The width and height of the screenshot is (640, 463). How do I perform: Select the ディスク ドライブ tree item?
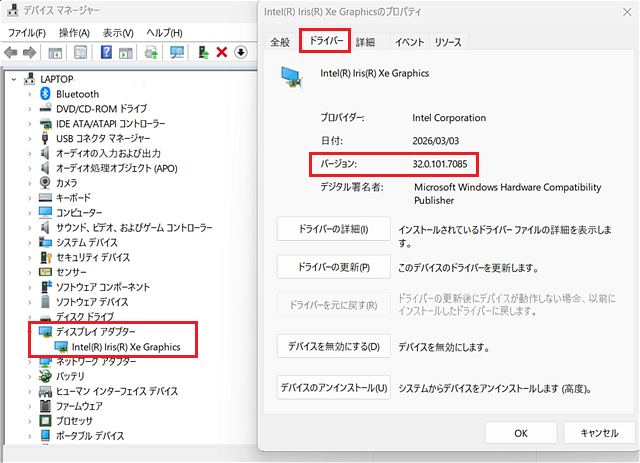[85, 316]
